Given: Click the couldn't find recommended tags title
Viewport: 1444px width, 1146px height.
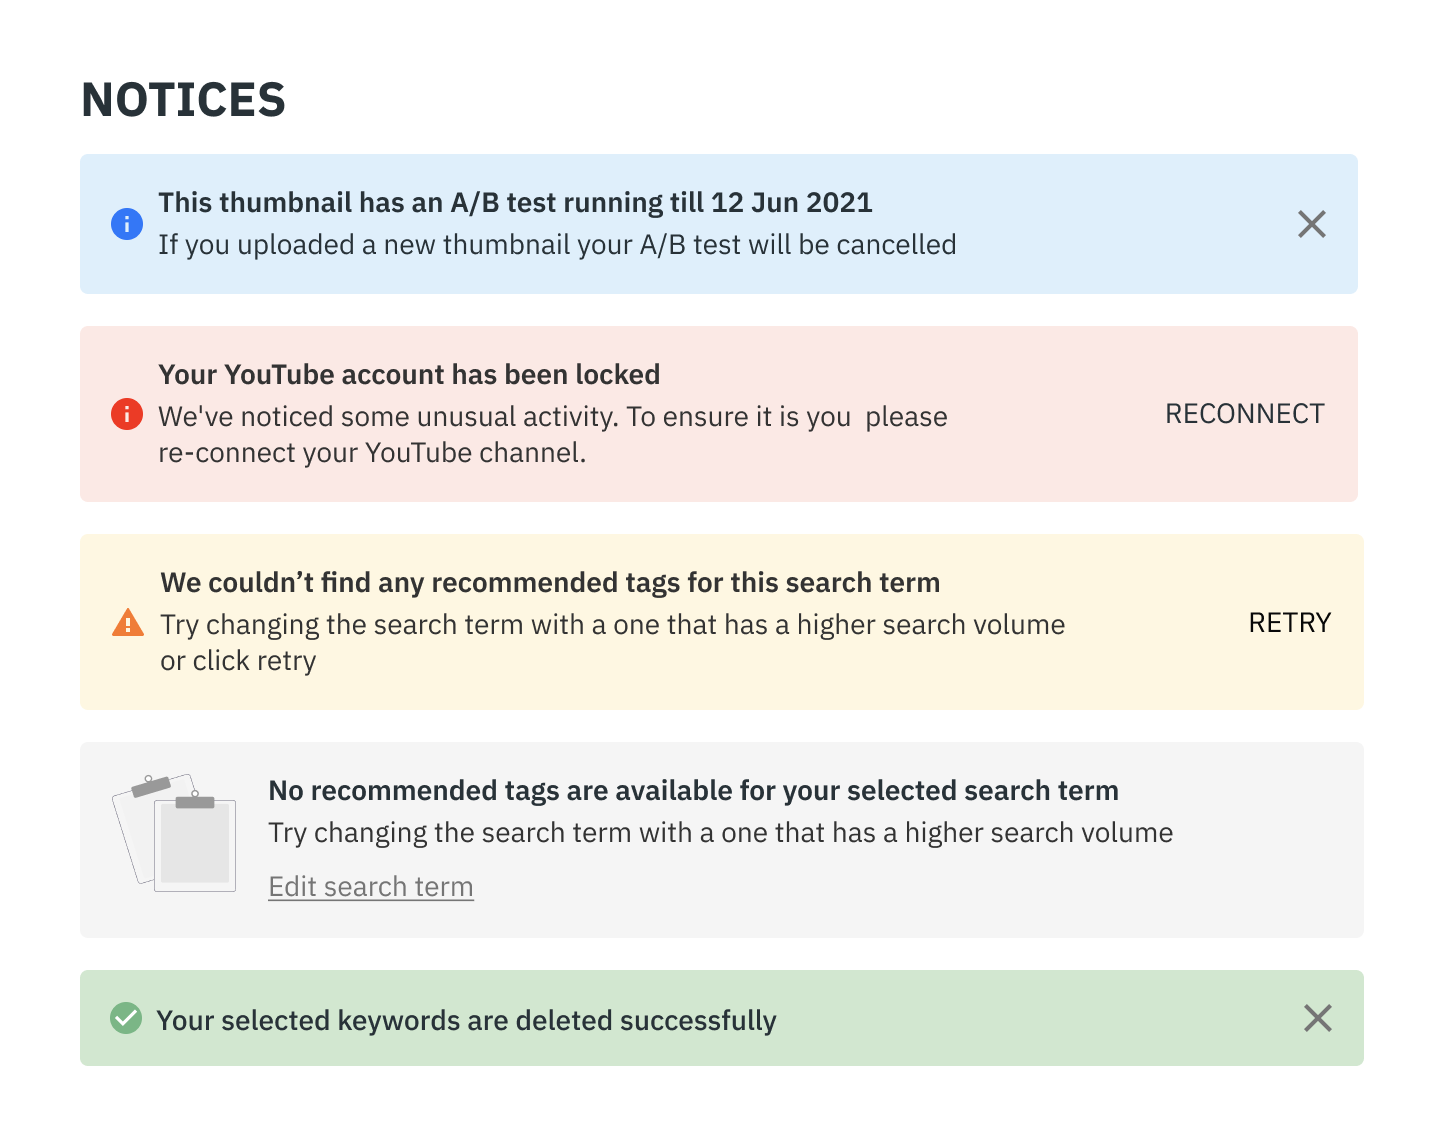Looking at the screenshot, I should [x=550, y=583].
